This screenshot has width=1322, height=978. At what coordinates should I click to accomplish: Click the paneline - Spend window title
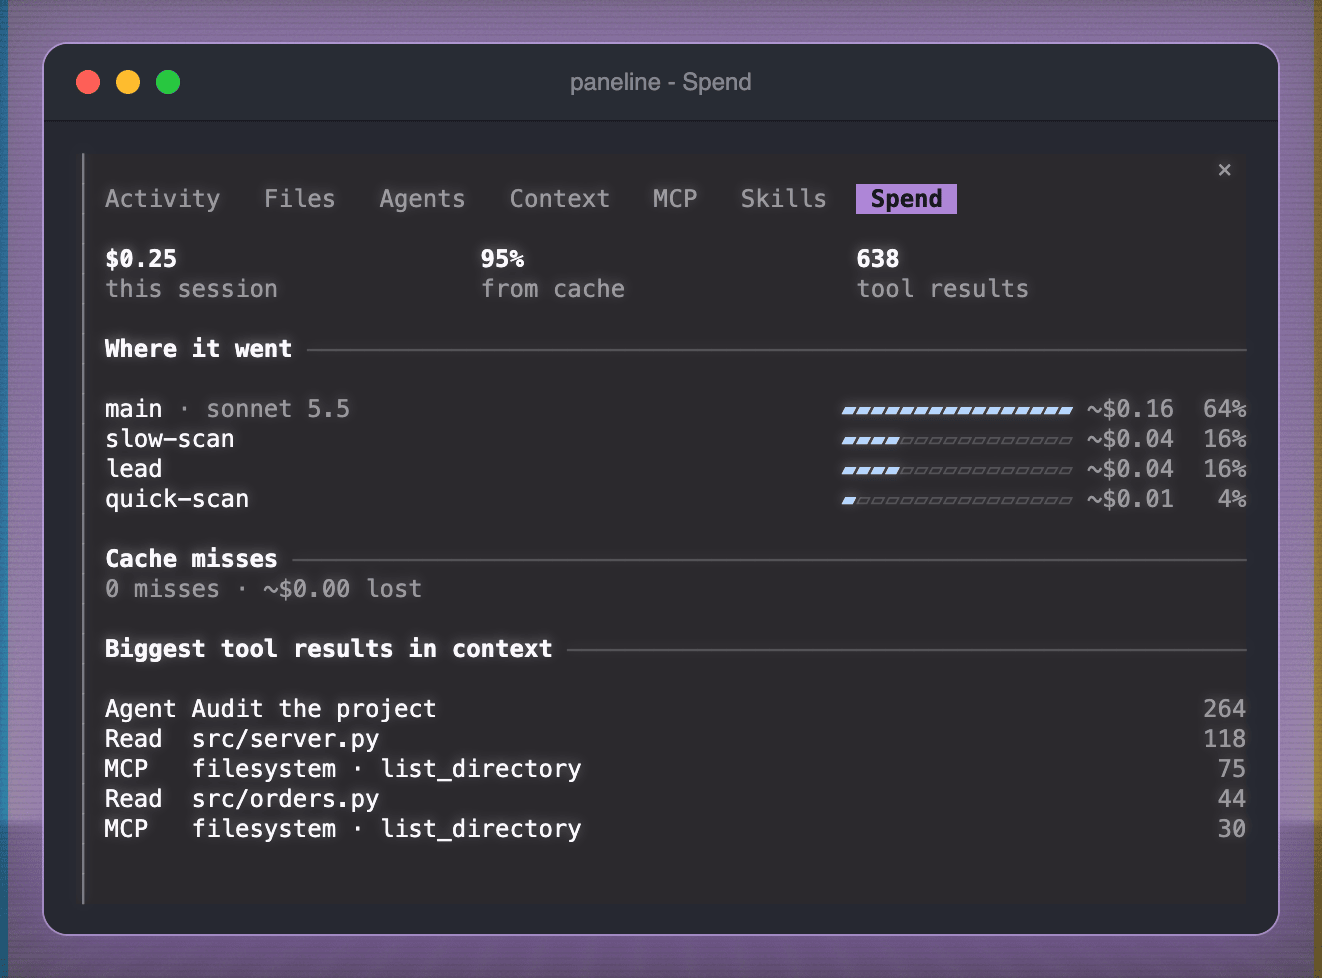[660, 82]
